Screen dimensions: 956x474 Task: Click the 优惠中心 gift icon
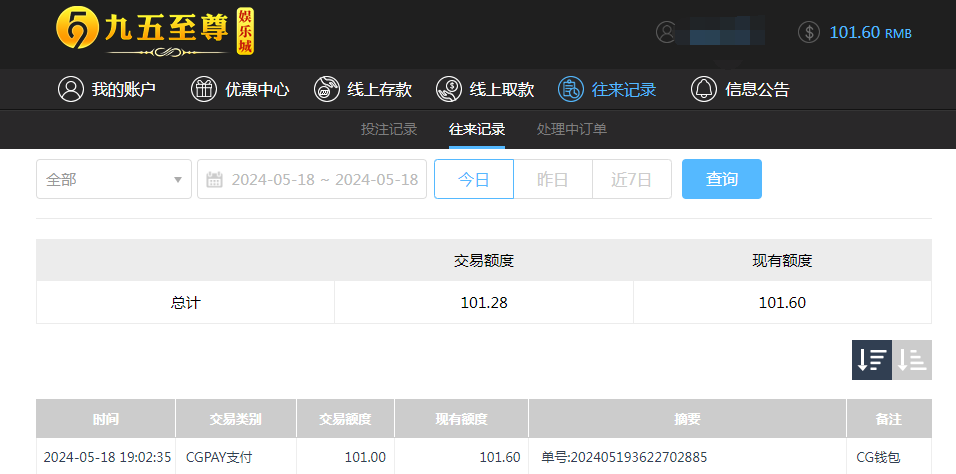click(x=204, y=89)
